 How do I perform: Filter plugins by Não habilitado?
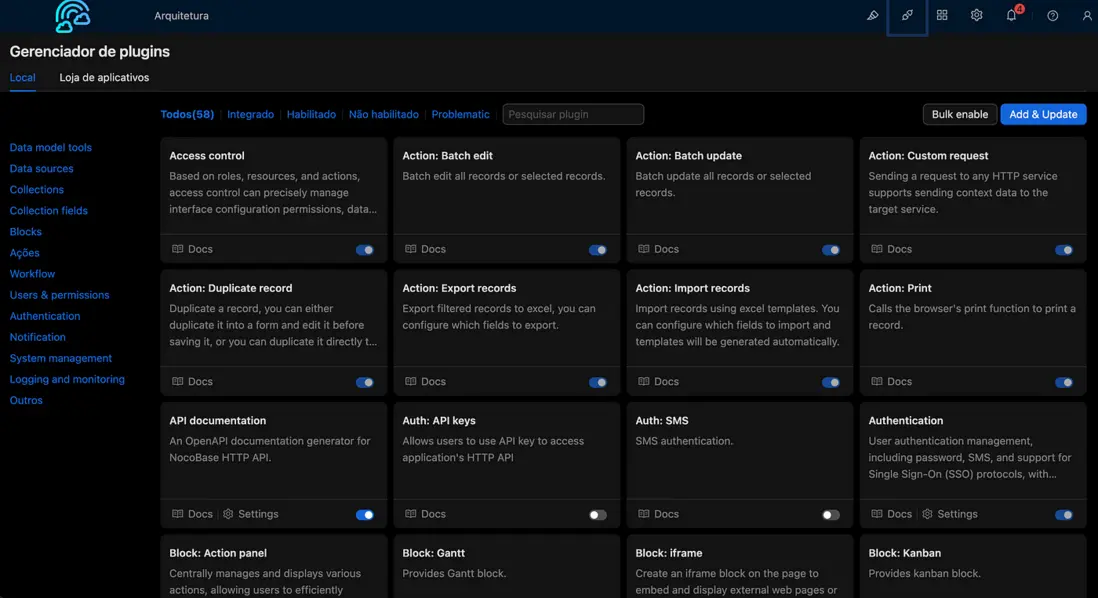tap(383, 115)
